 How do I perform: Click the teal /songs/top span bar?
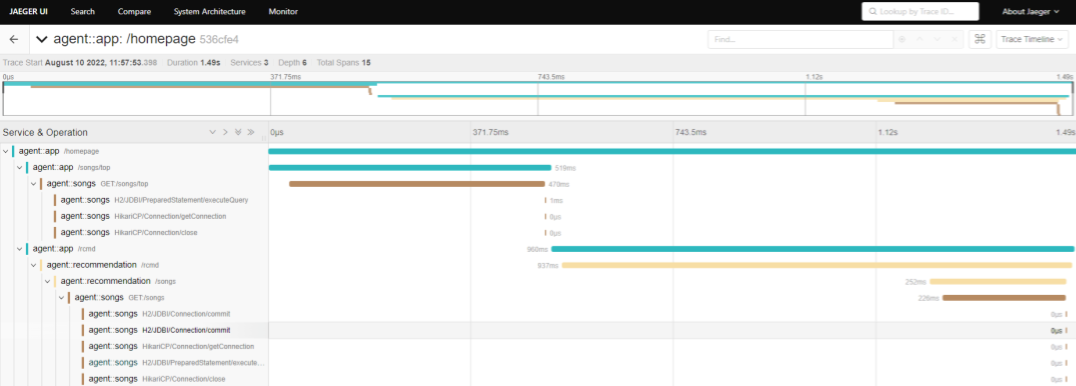[410, 168]
